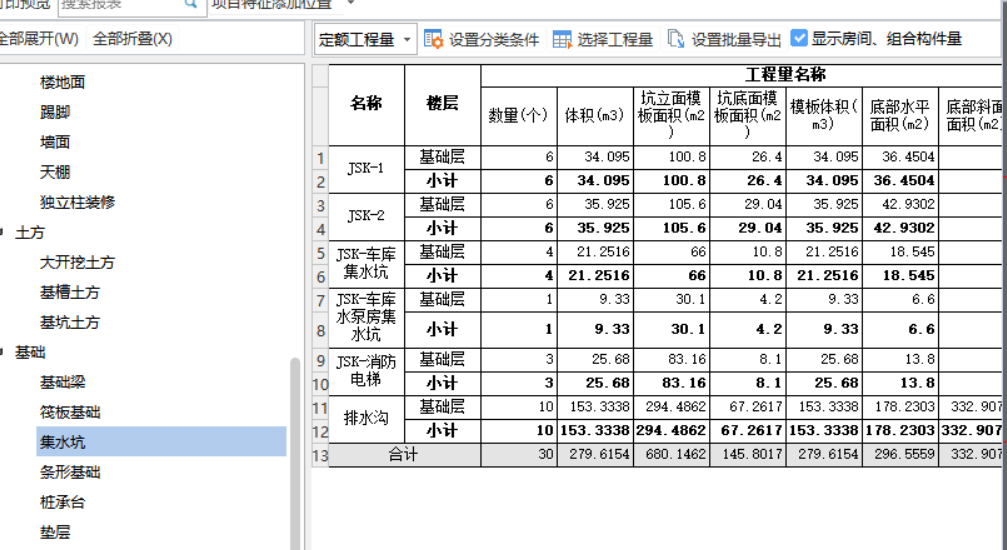The width and height of the screenshot is (1007, 550).
Task: Click 全部折叠(X) button
Action: point(132,39)
